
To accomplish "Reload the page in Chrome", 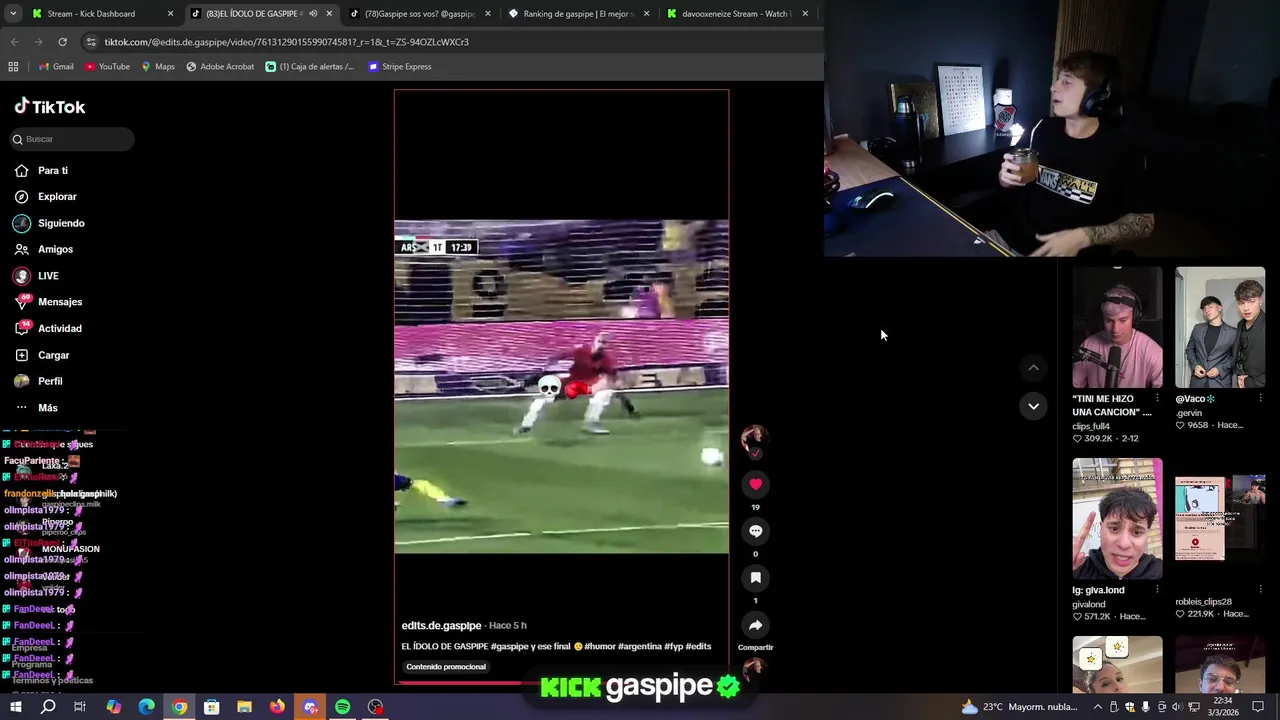I will pyautogui.click(x=62, y=42).
